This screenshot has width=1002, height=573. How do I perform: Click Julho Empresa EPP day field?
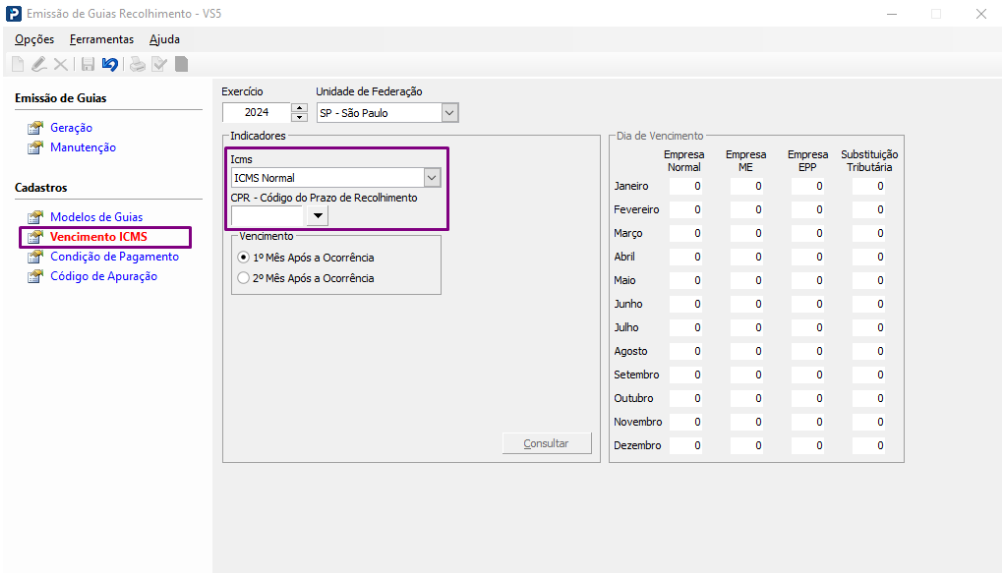pyautogui.click(x=808, y=328)
